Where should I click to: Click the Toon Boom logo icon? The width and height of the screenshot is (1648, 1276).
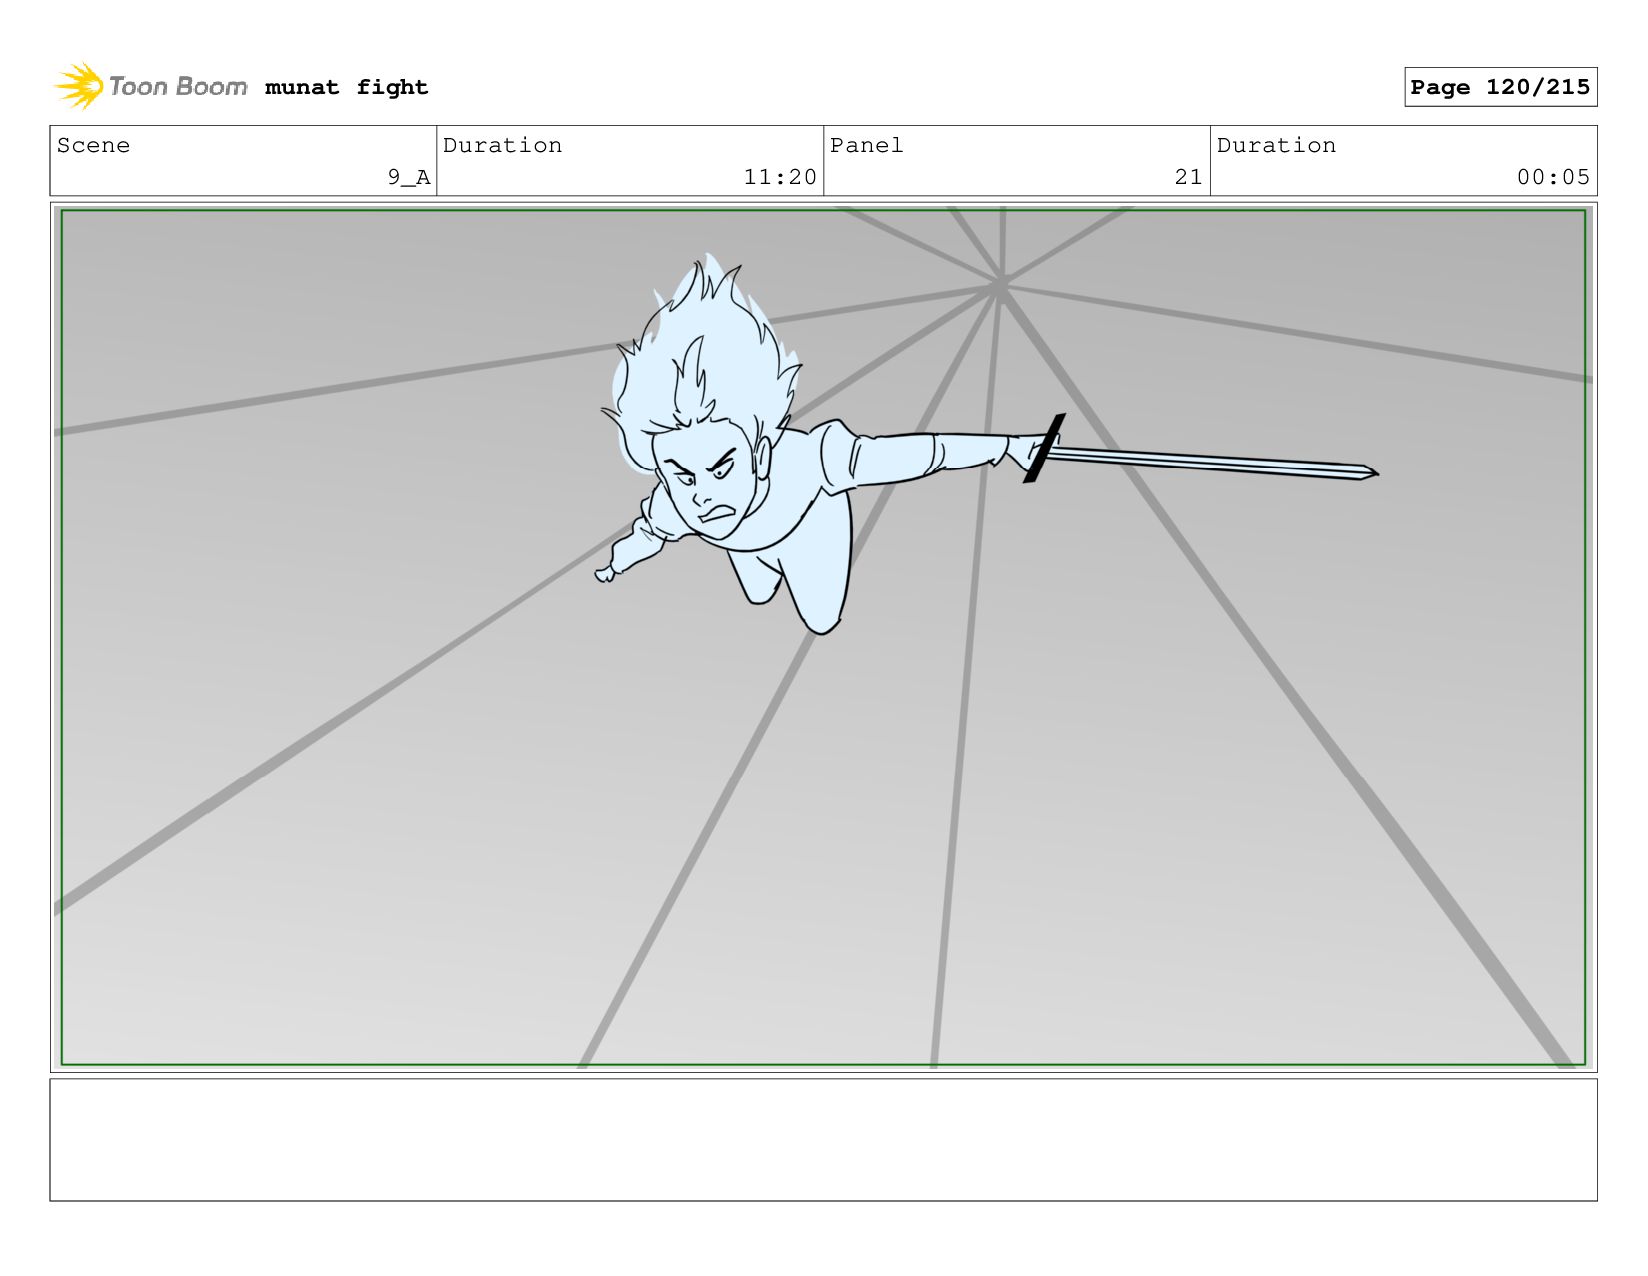(x=79, y=86)
